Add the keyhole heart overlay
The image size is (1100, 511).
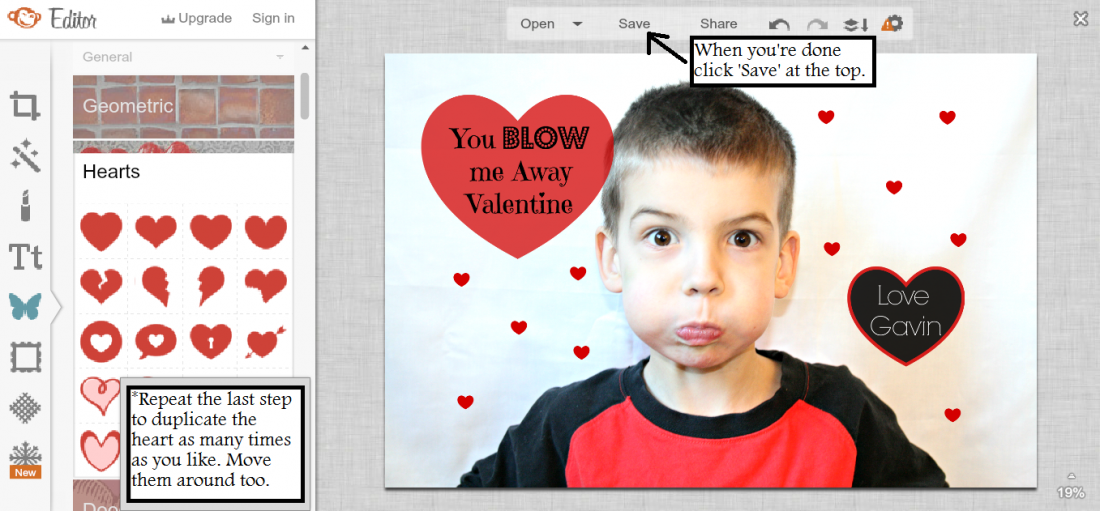pos(210,340)
